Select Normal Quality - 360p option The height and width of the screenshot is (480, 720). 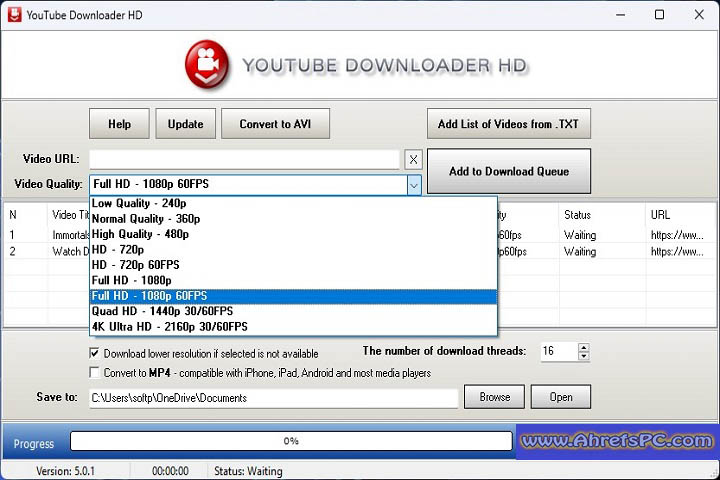click(x=293, y=219)
